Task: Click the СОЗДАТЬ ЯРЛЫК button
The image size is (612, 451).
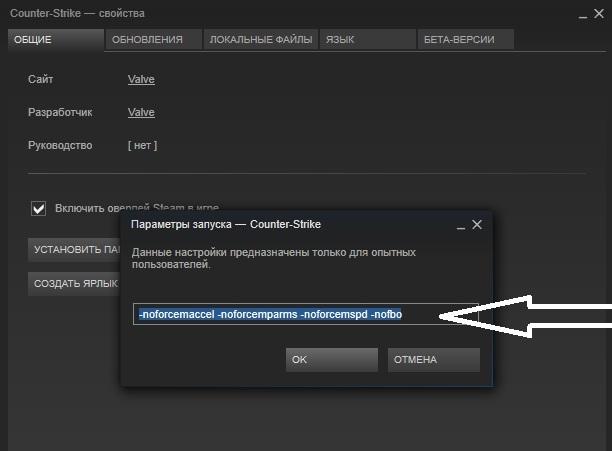Action: [x=74, y=284]
